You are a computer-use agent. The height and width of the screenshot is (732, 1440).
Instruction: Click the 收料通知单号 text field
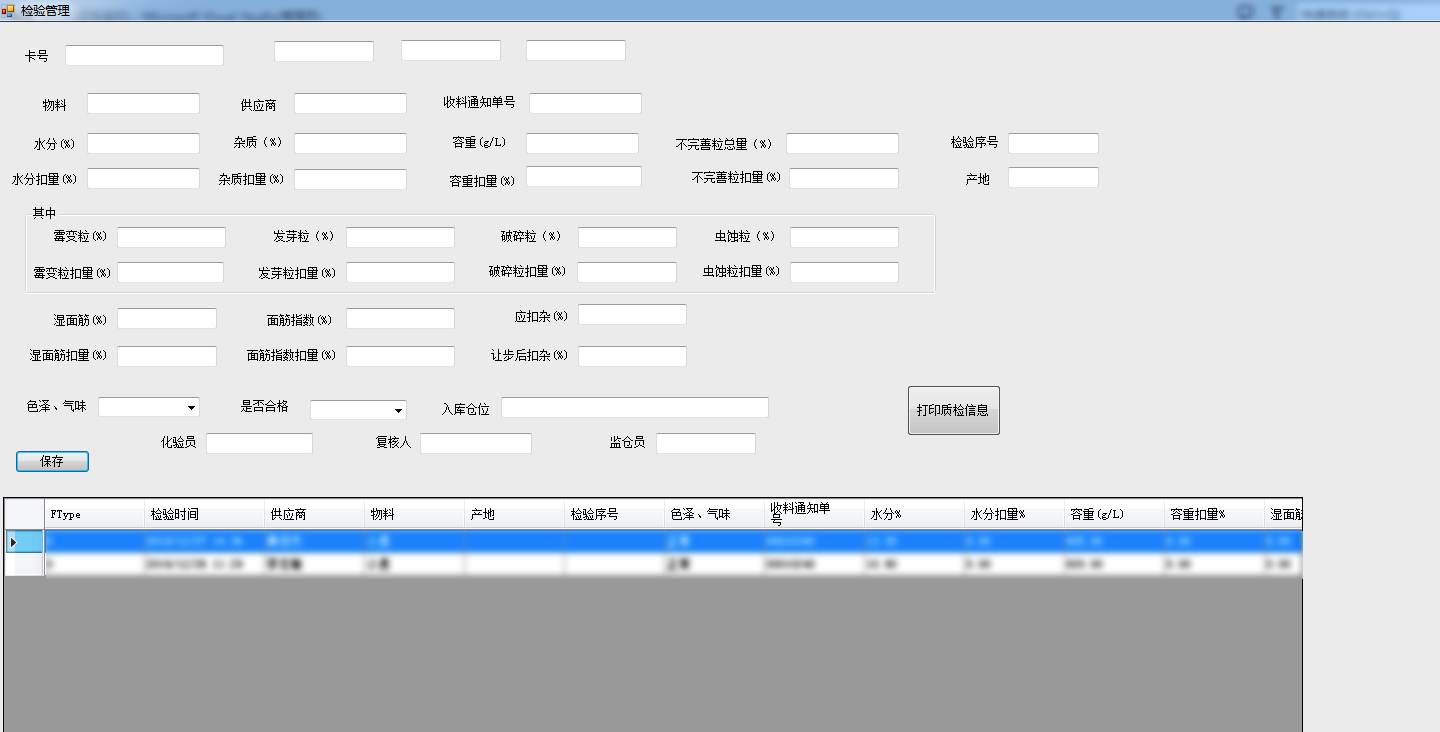point(585,104)
